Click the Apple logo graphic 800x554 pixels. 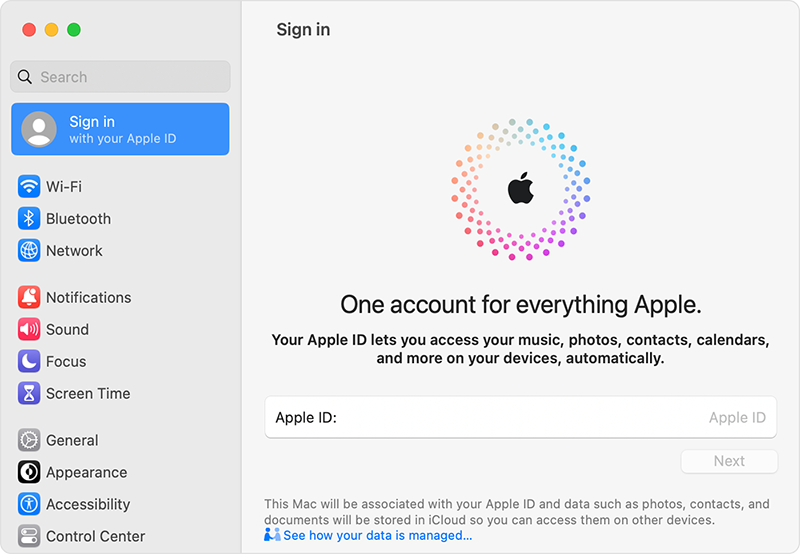pos(520,188)
